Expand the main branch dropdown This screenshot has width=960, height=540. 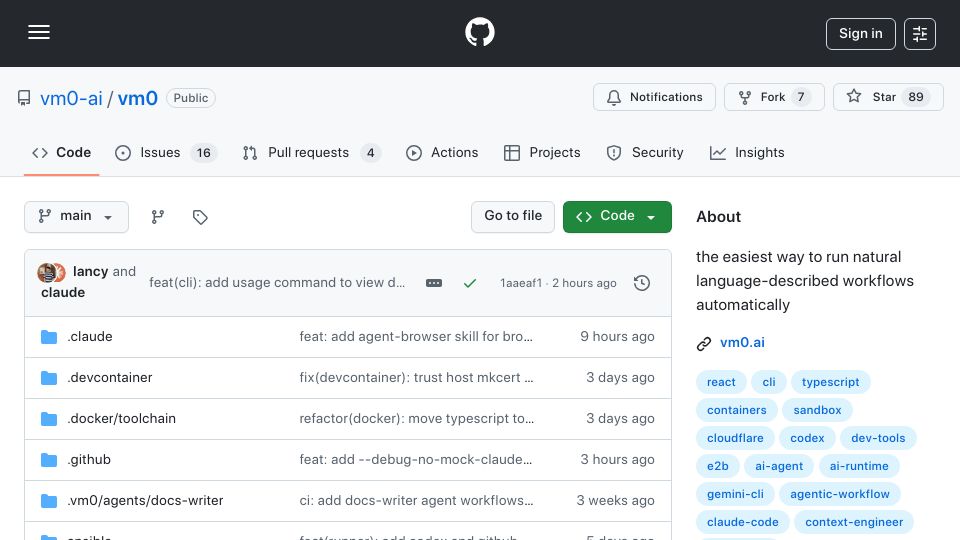point(77,217)
